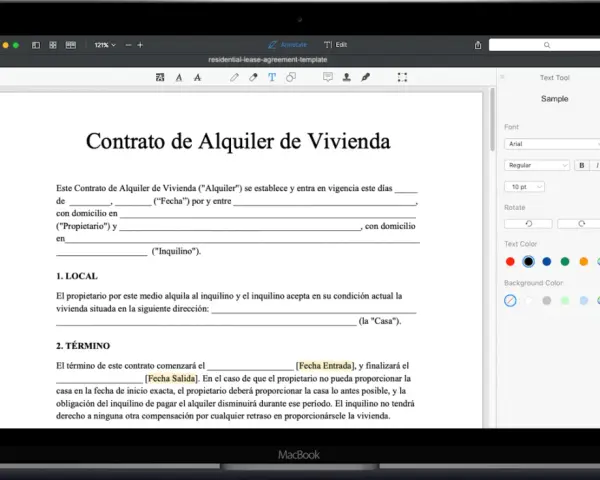Image resolution: width=600 pixels, height=480 pixels.
Task: Rotate text counterclockwise
Action: coord(528,224)
